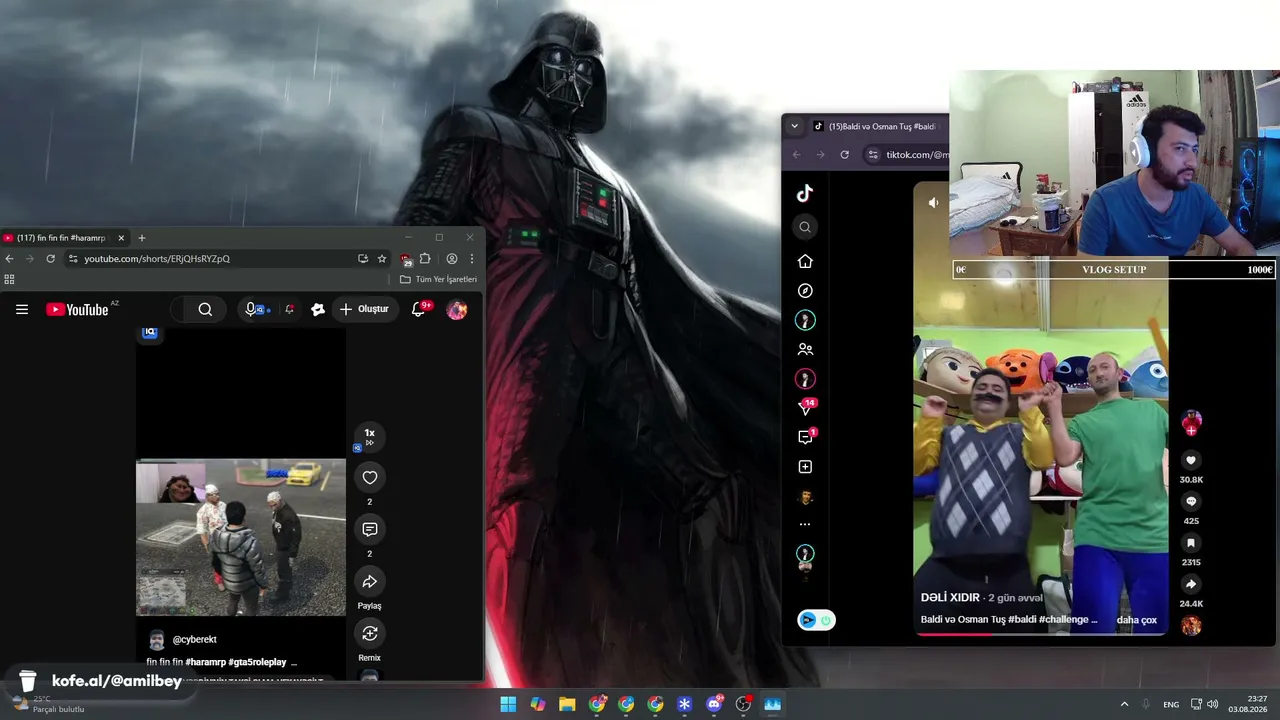Like the YouTube Short with heart
The width and height of the screenshot is (1280, 720).
tap(370, 478)
